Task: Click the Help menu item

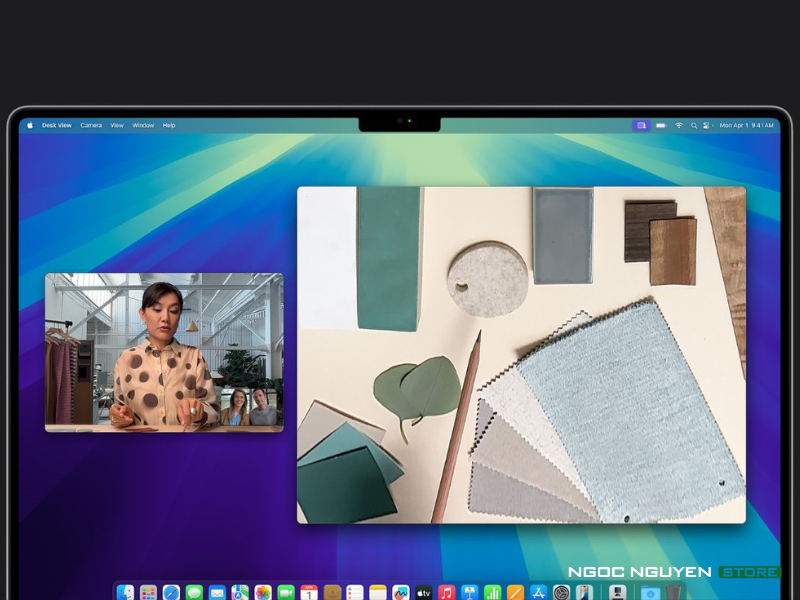Action: [169, 125]
